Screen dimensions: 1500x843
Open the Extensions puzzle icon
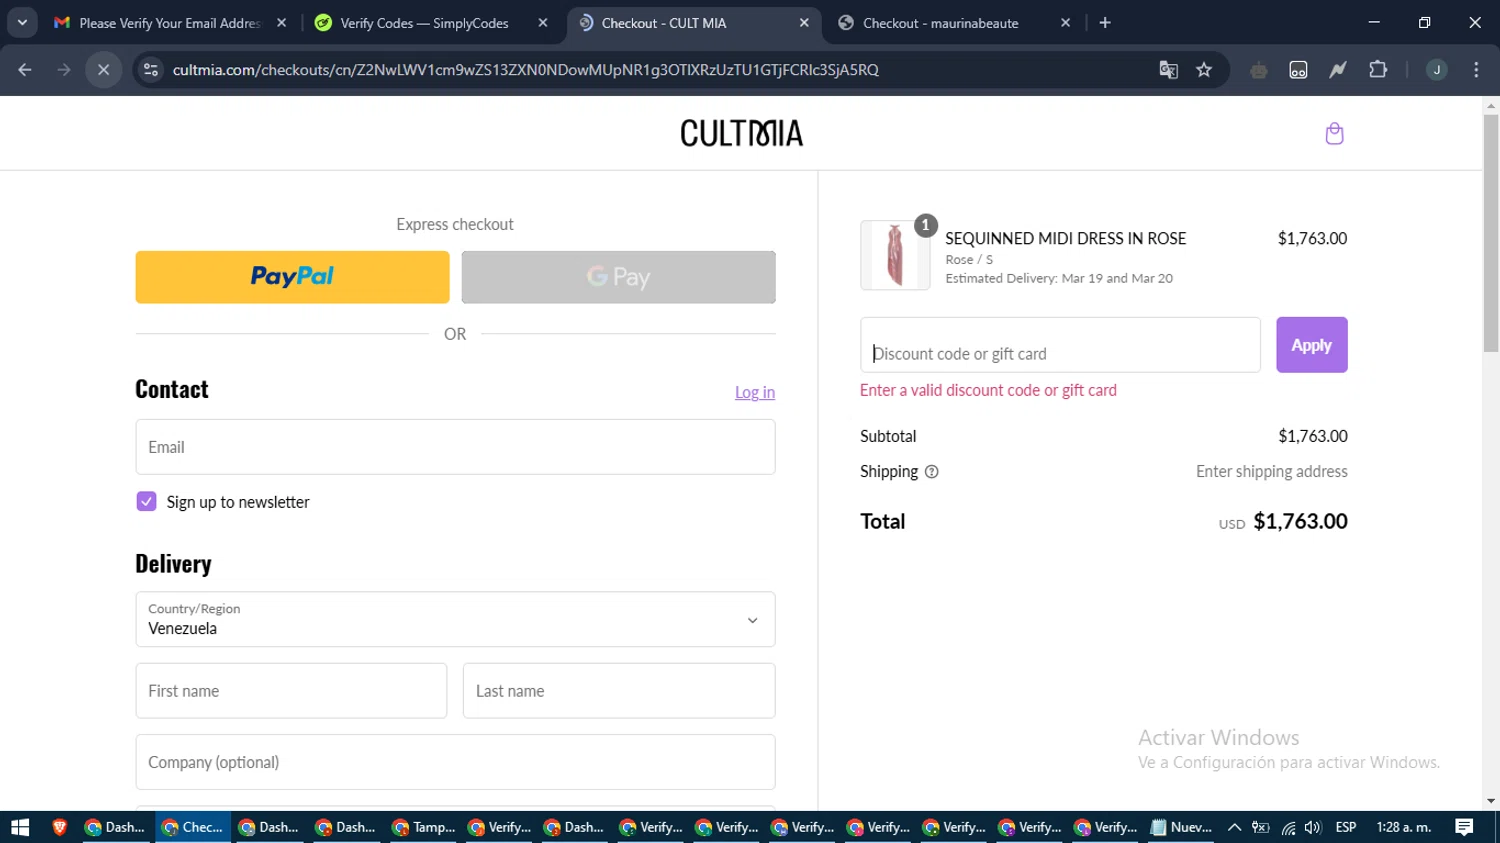pyautogui.click(x=1378, y=70)
